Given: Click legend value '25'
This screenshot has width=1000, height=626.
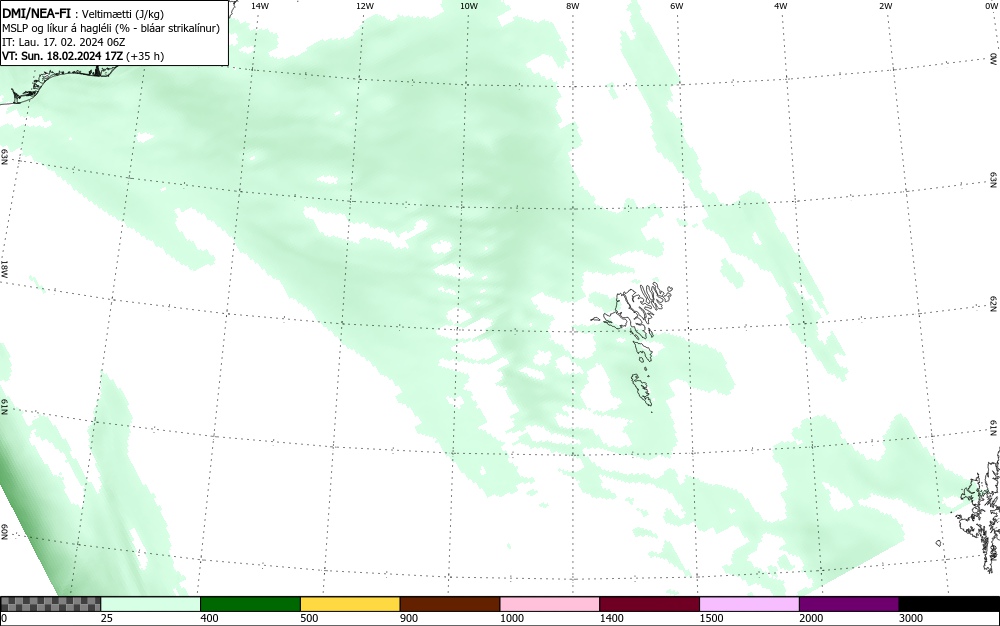Looking at the screenshot, I should (107, 618).
